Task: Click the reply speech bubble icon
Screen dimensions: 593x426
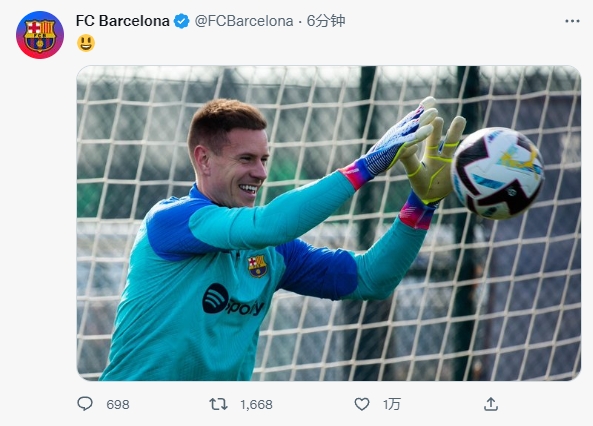Action: coord(85,404)
